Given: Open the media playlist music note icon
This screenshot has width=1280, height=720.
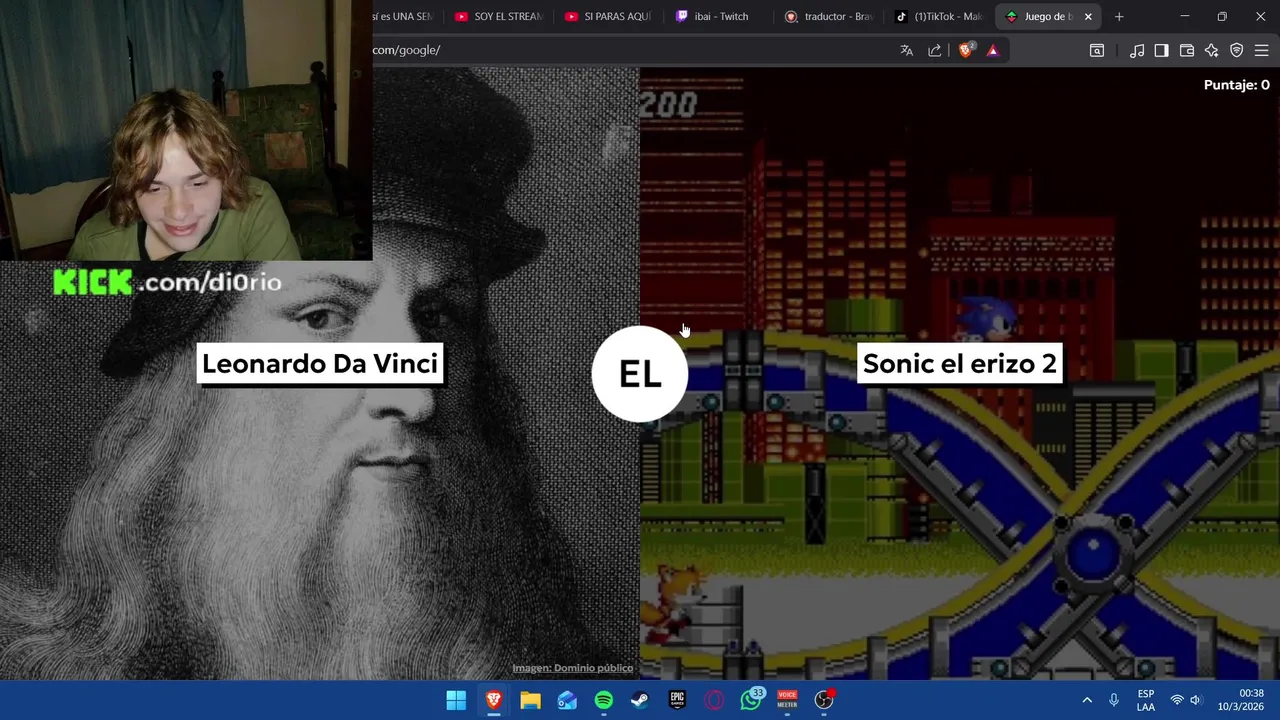Looking at the screenshot, I should point(1137,50).
